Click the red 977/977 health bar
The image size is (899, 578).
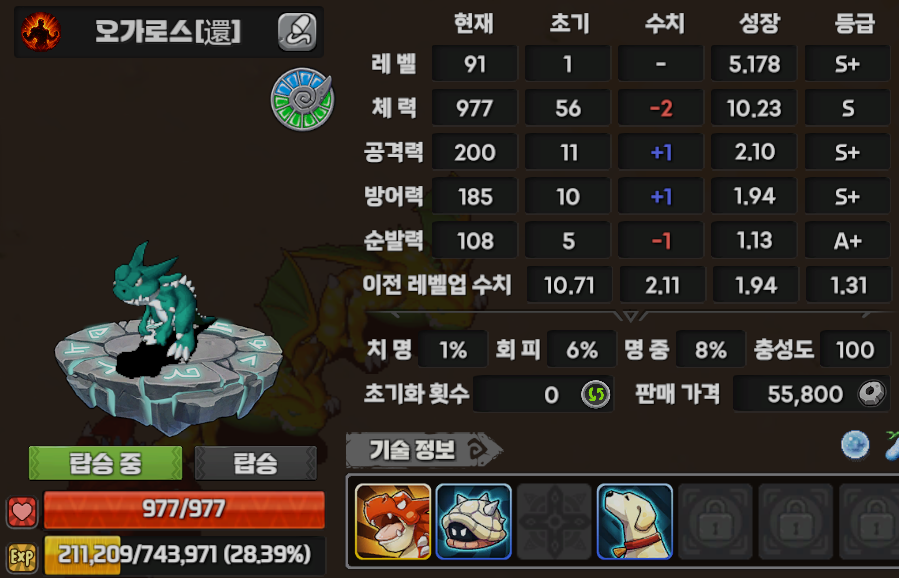(184, 509)
